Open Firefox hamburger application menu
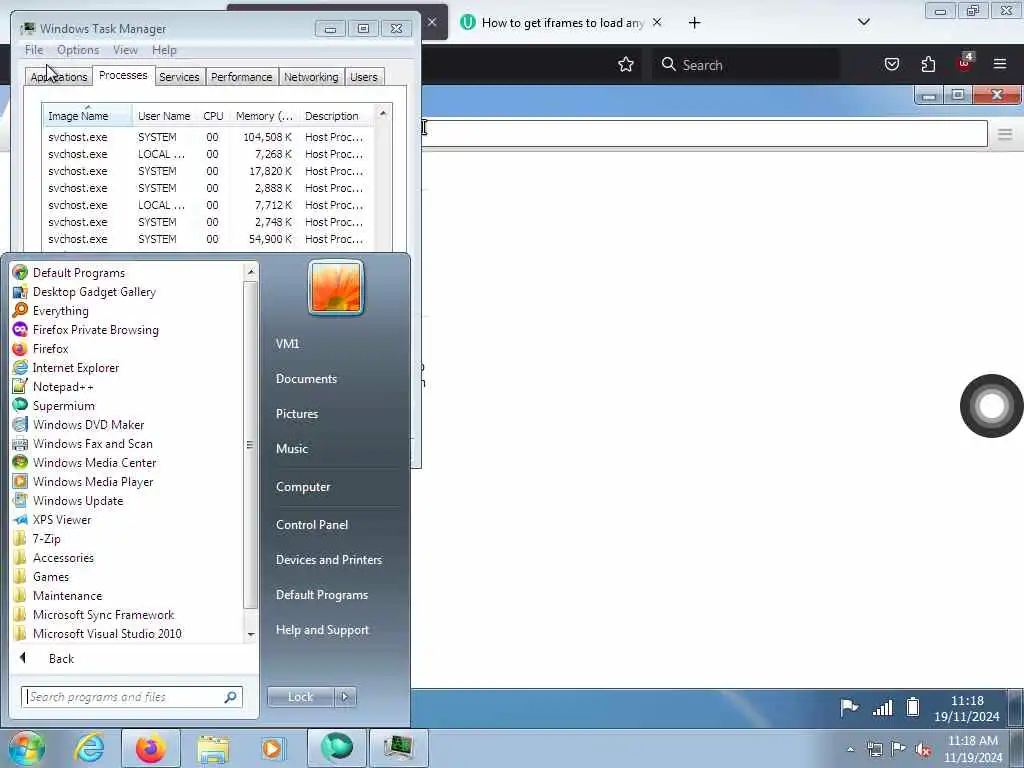The height and width of the screenshot is (768, 1024). (x=1000, y=64)
